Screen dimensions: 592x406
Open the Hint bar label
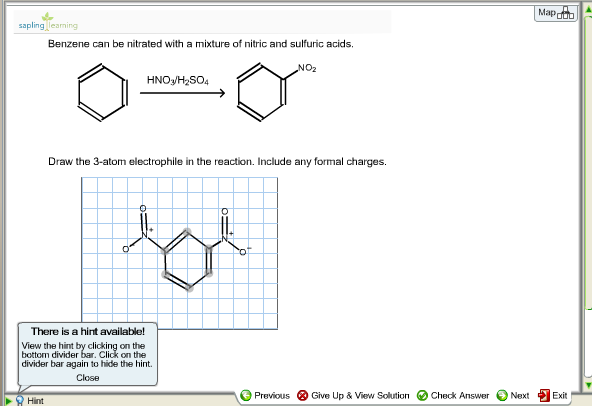(x=35, y=401)
